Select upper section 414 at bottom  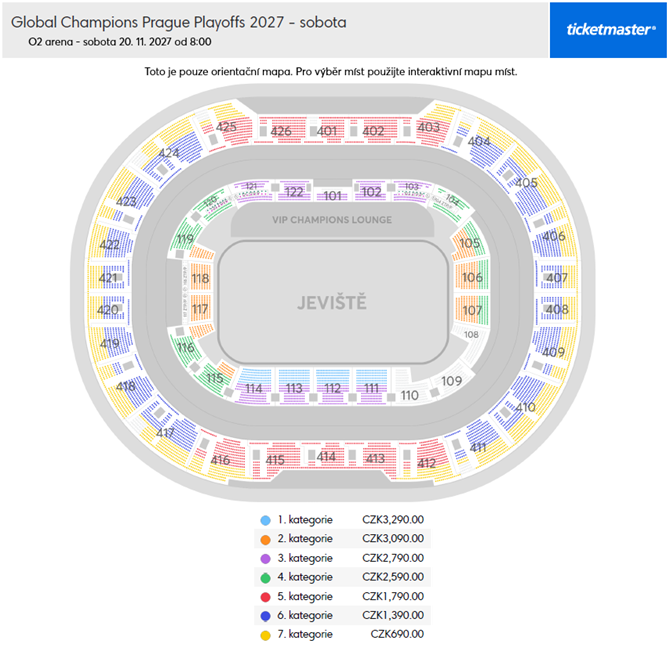[x=327, y=457]
